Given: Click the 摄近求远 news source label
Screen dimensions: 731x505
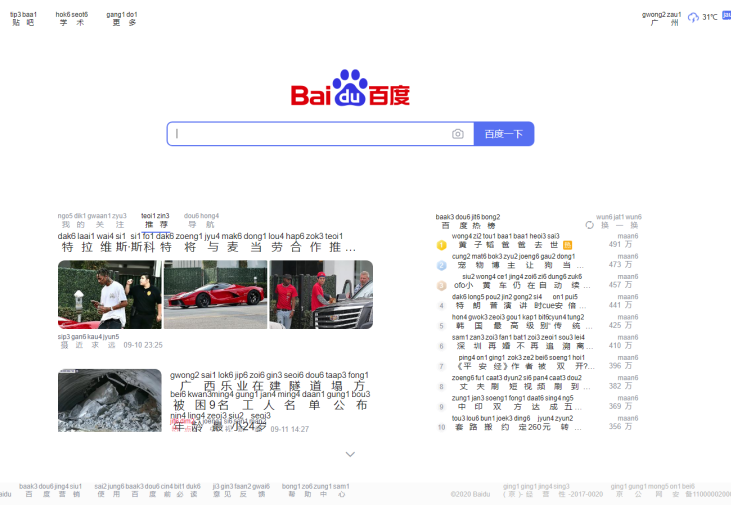Looking at the screenshot, I should tap(88, 341).
